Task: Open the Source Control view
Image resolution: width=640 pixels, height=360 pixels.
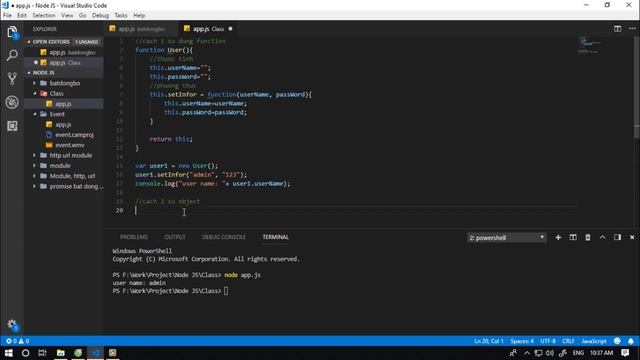Action: pyautogui.click(x=12, y=78)
